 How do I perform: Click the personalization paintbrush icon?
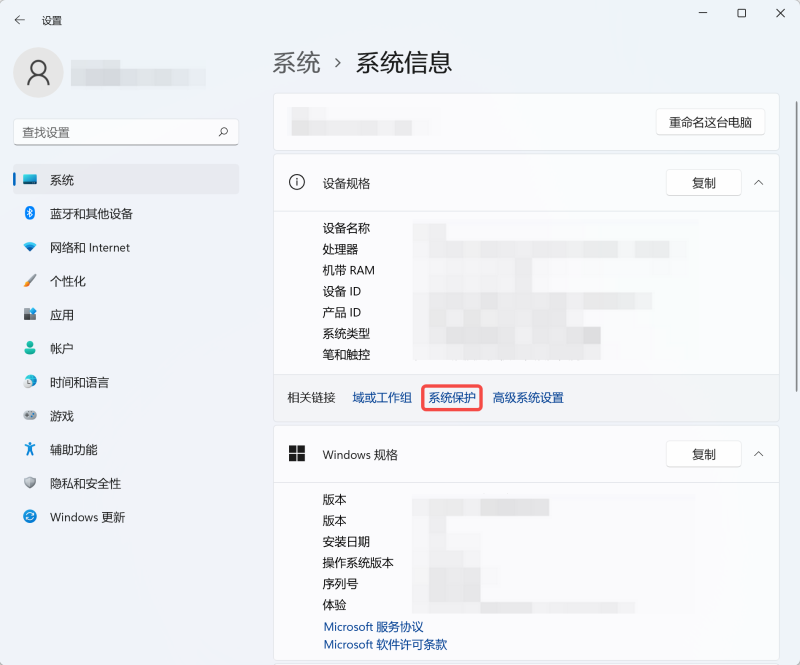[30, 281]
